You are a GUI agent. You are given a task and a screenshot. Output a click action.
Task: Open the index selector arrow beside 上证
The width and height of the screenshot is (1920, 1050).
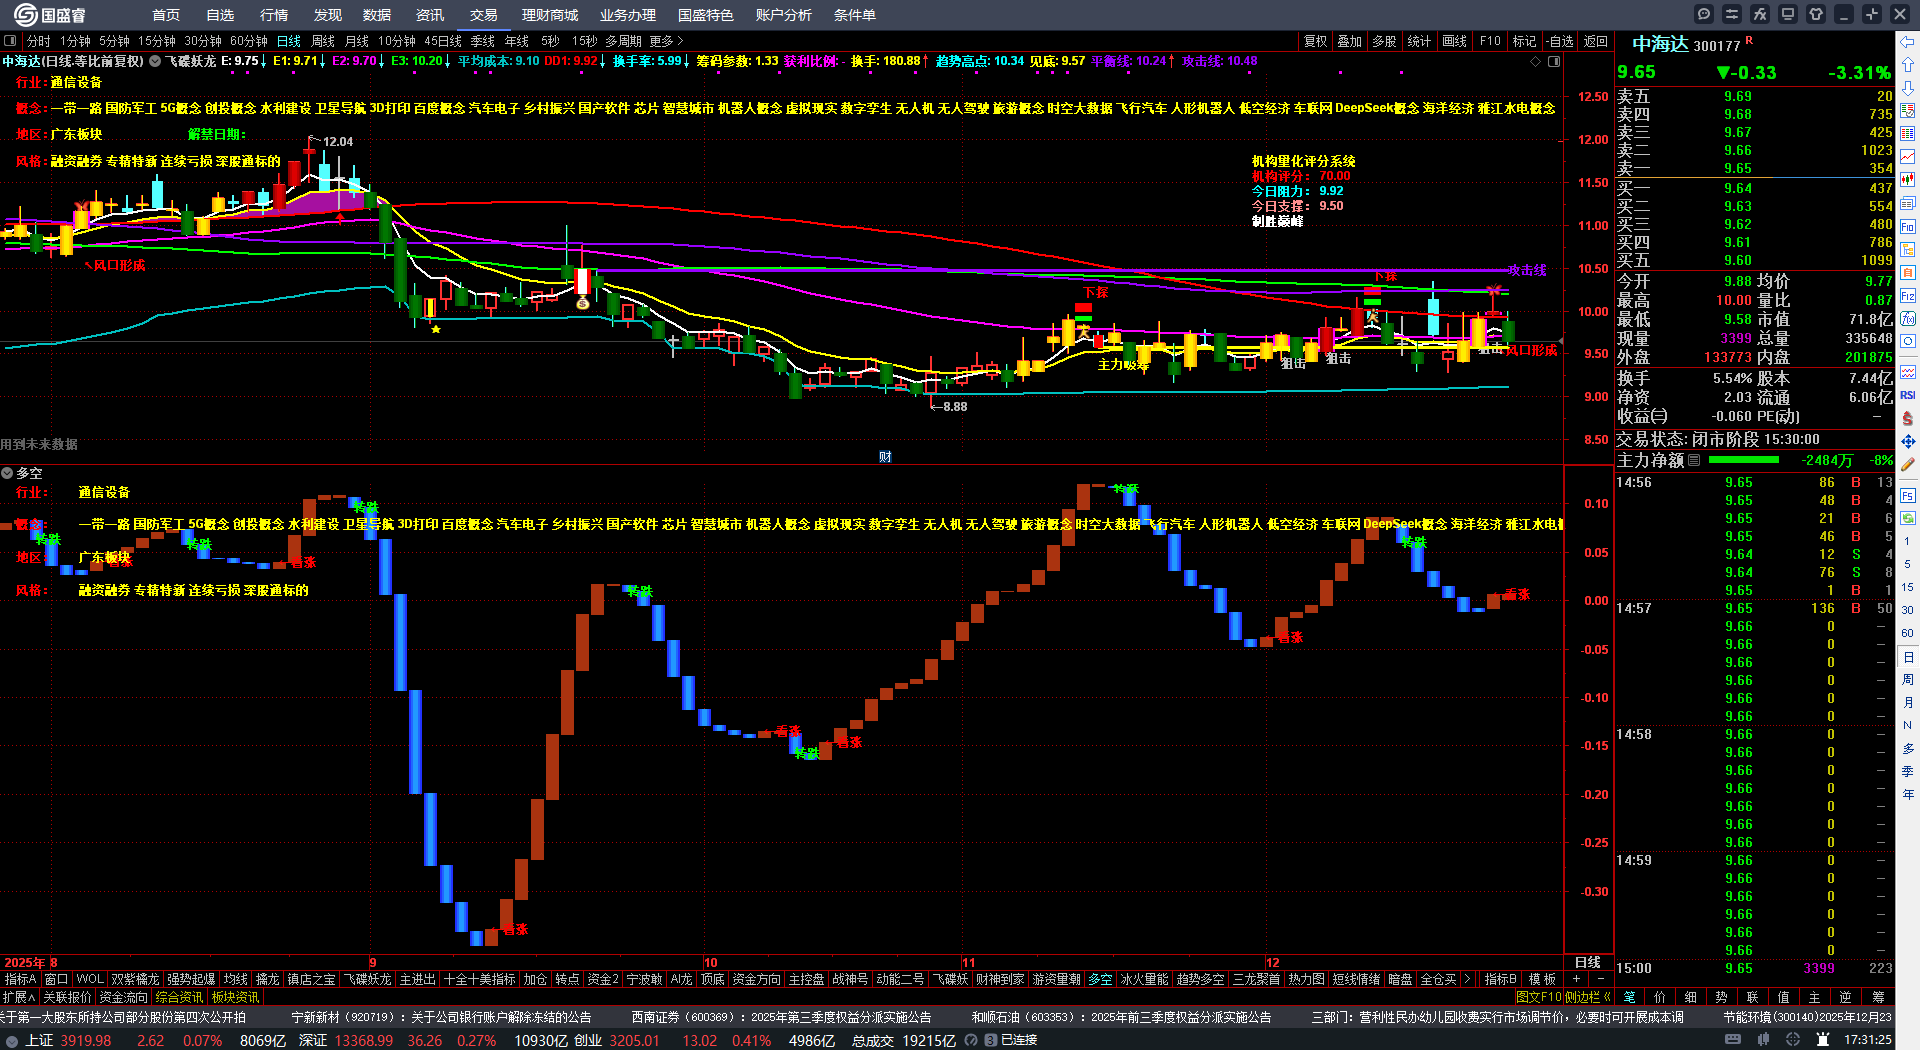[x=12, y=1040]
